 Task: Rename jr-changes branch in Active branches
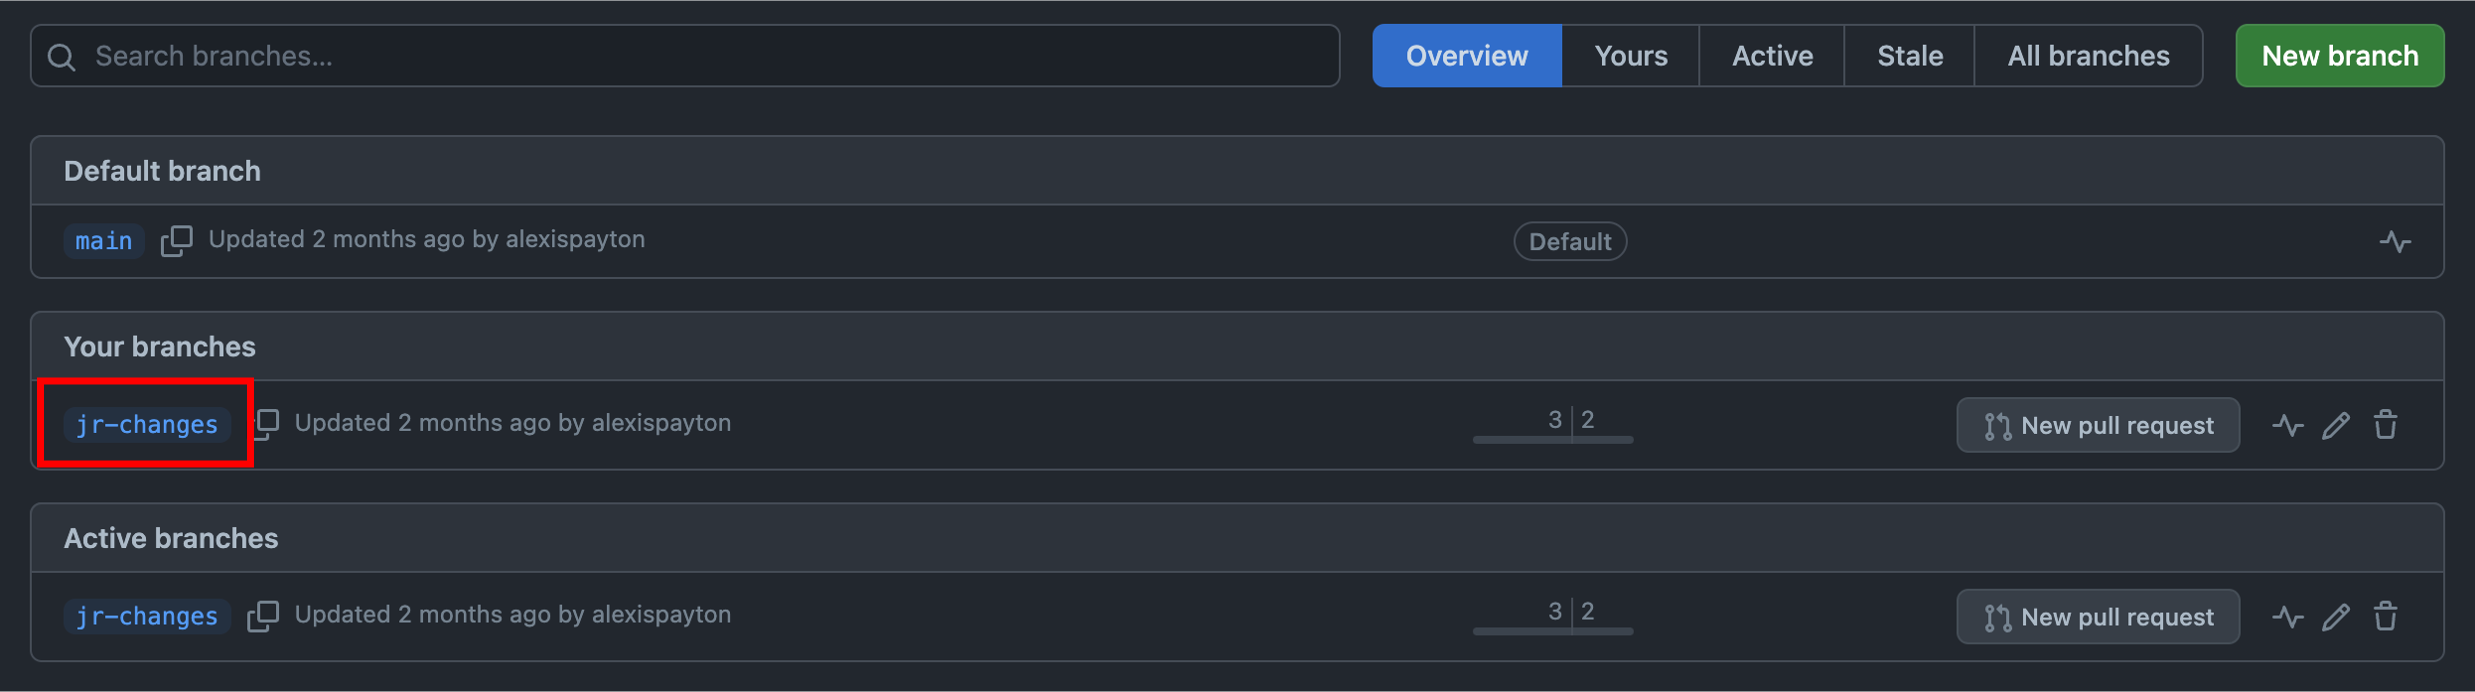click(x=2336, y=617)
